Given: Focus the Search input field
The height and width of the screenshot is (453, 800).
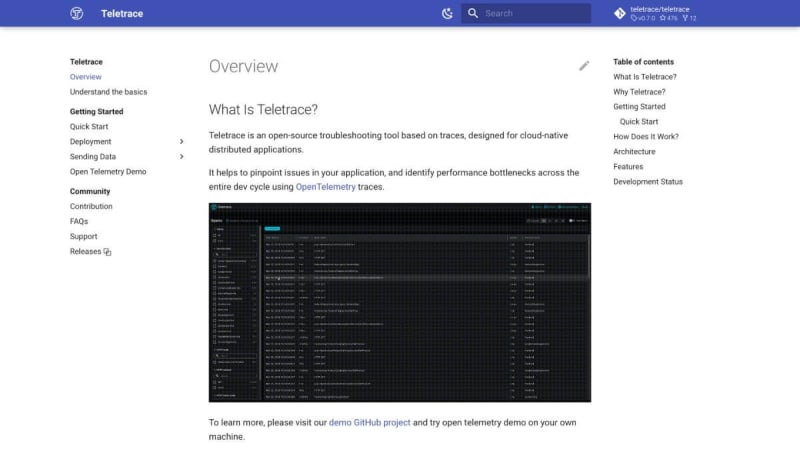Looking at the screenshot, I should coord(526,13).
